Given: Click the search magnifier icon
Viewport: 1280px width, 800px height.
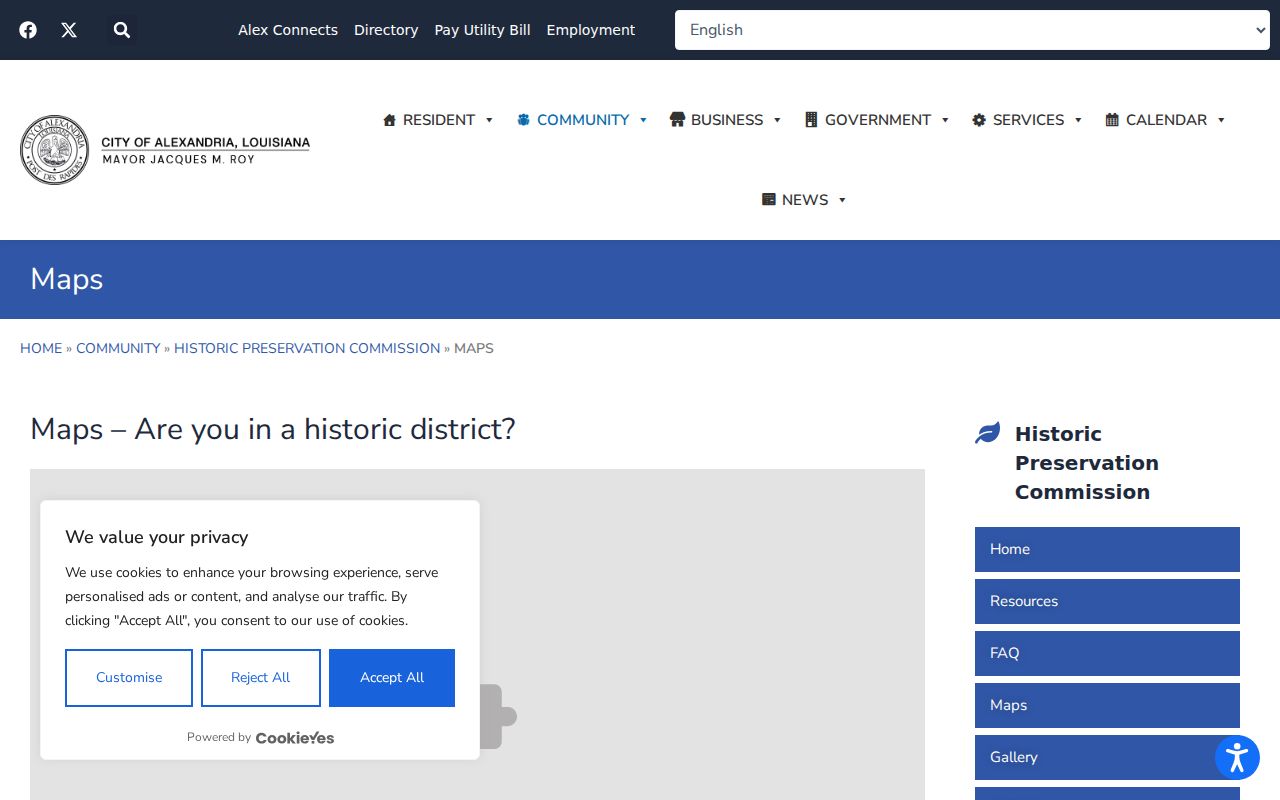Looking at the screenshot, I should (122, 30).
